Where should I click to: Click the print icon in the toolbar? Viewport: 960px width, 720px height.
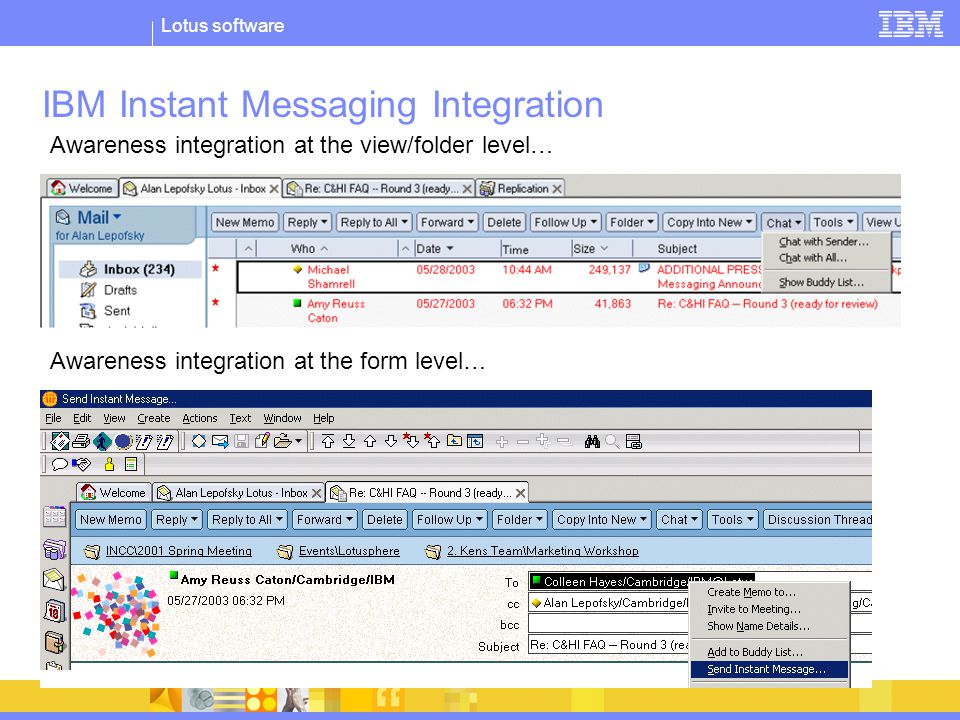81,441
